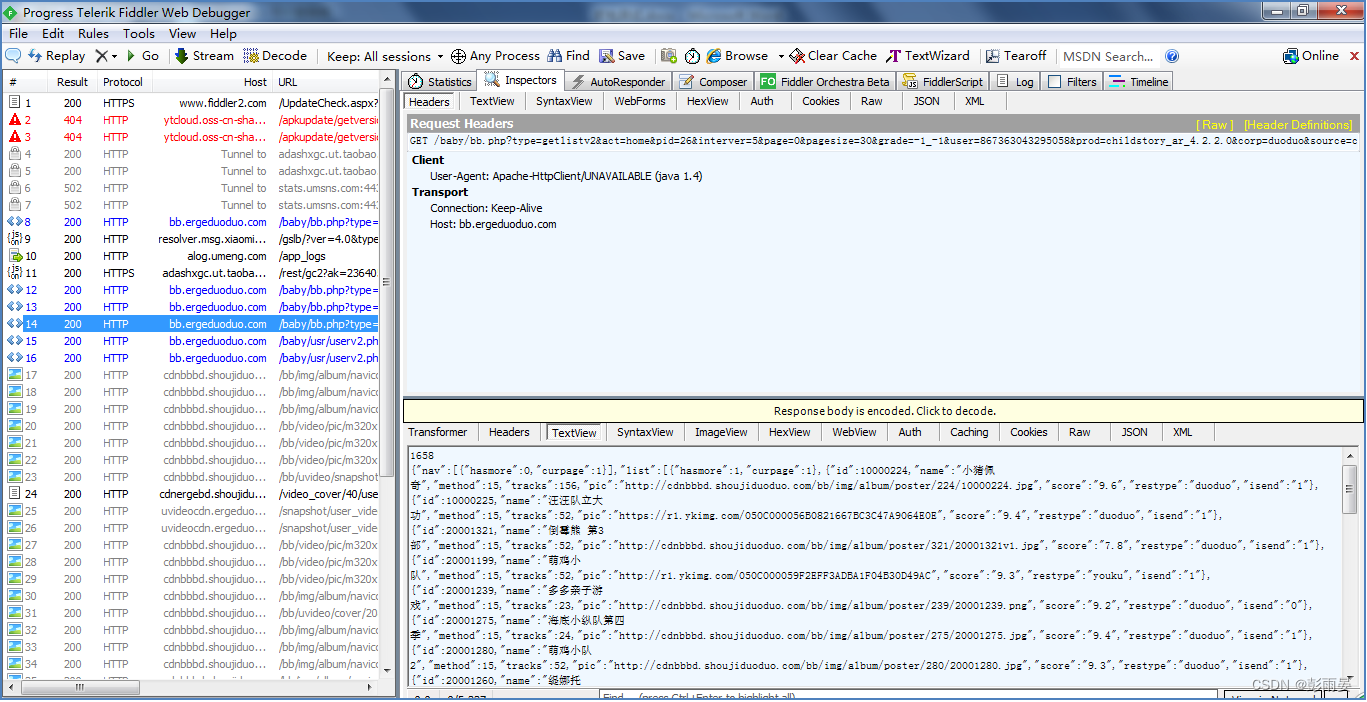The image size is (1367, 702).
Task: Open the Composer tab
Action: [713, 82]
